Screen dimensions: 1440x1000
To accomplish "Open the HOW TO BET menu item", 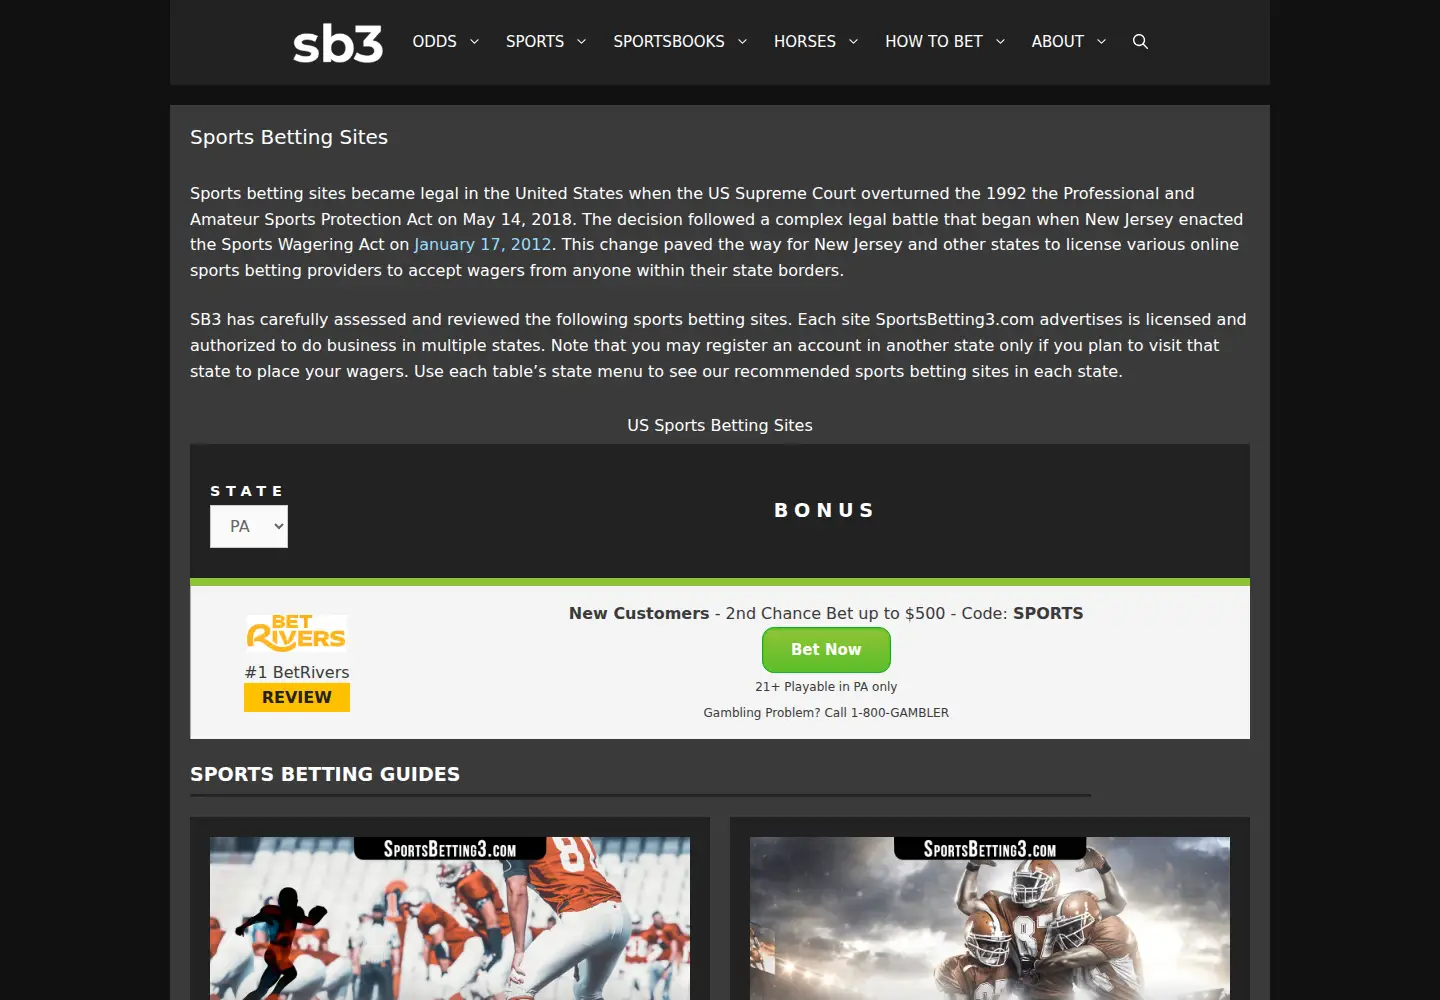I will point(934,42).
